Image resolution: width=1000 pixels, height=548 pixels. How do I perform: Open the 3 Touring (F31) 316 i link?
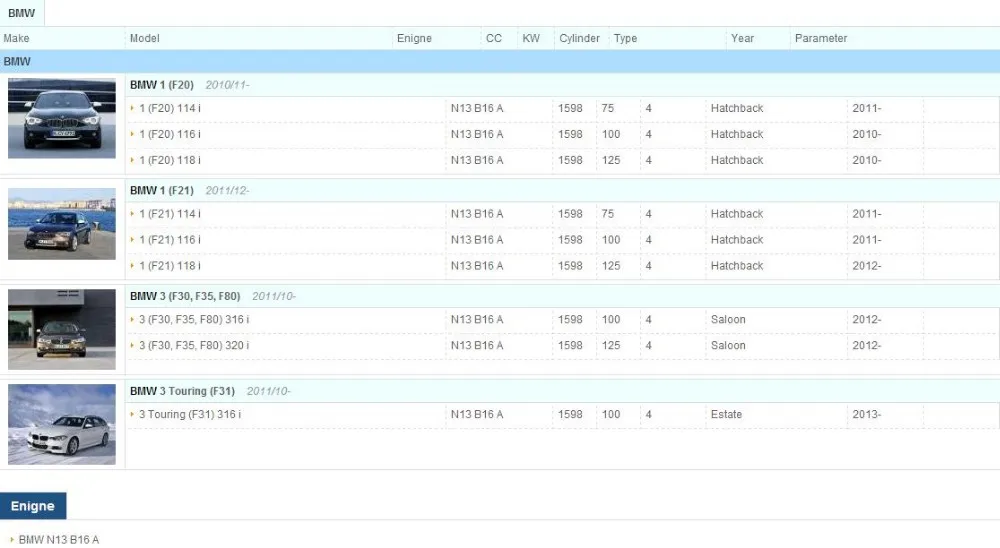(x=190, y=414)
